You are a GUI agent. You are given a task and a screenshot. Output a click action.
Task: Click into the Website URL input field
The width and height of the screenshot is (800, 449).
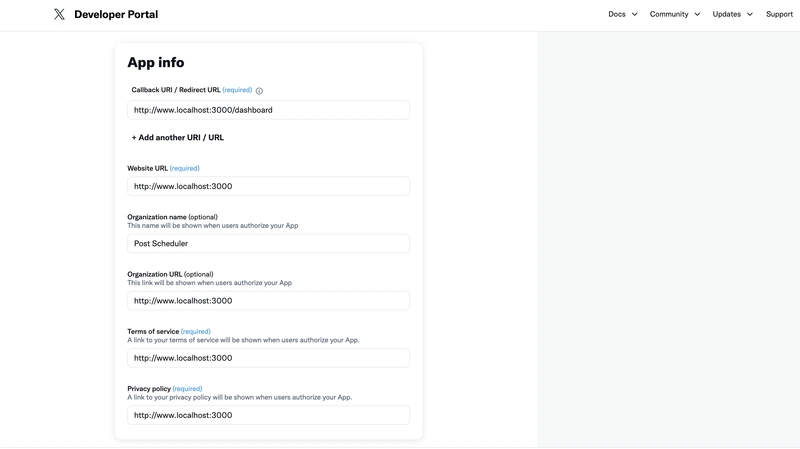click(268, 186)
